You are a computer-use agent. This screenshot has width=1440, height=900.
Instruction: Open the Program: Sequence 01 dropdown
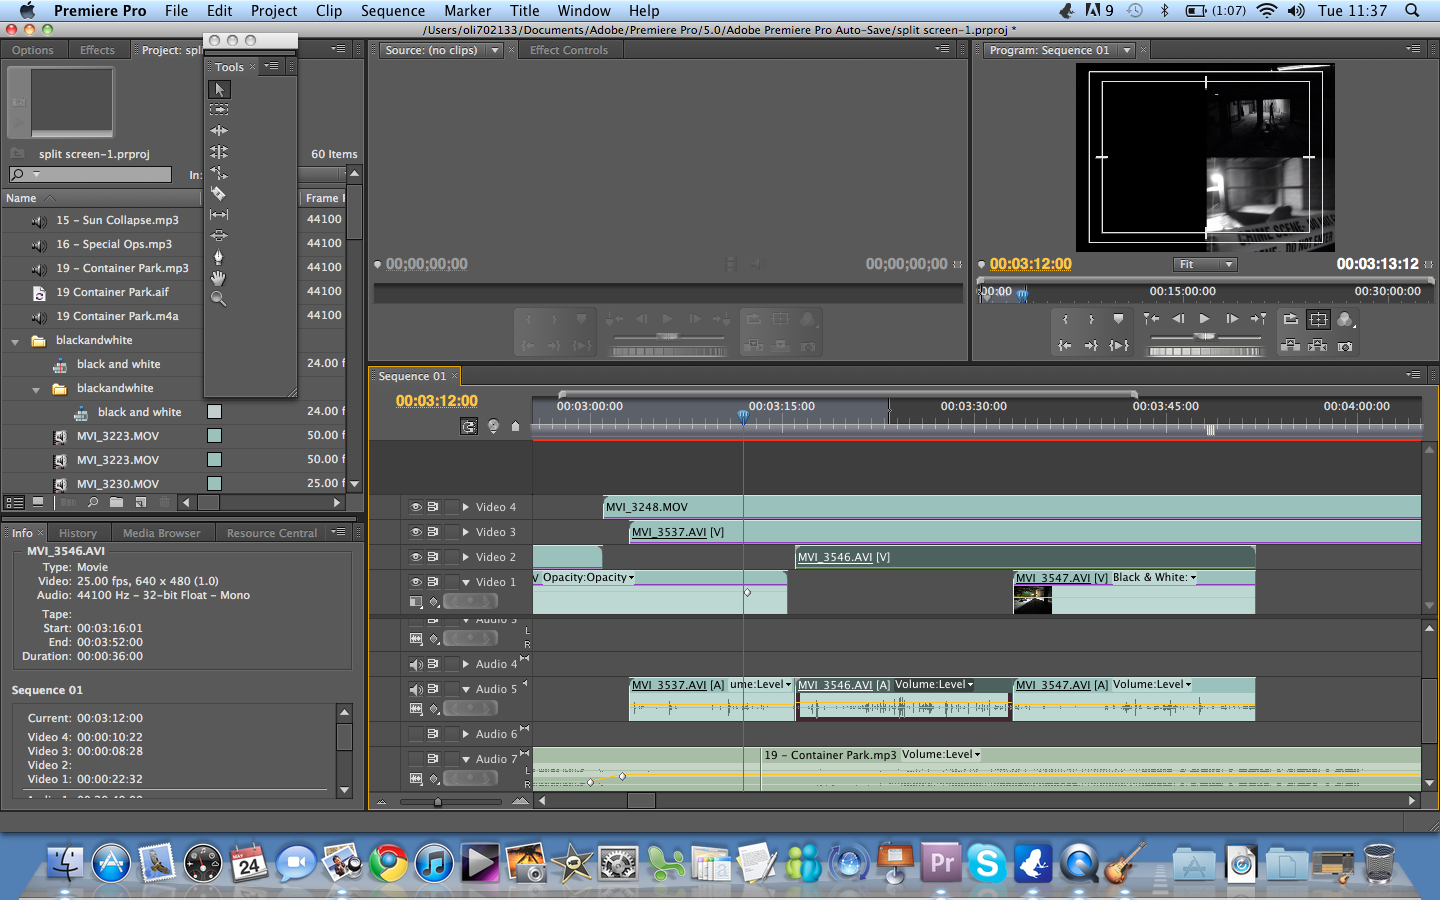click(1127, 50)
